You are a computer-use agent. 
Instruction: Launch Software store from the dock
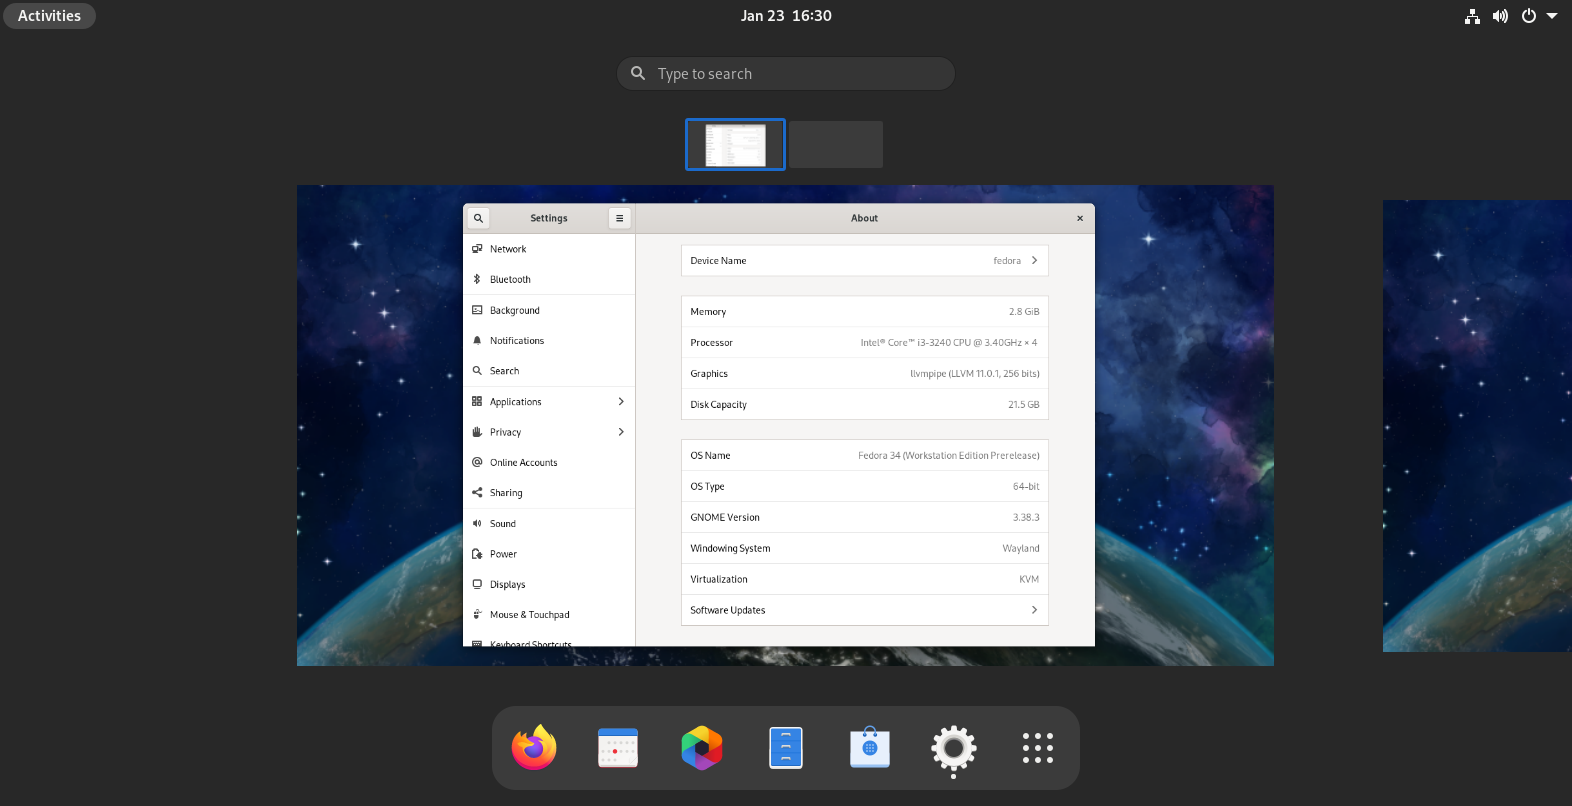pyautogui.click(x=870, y=748)
